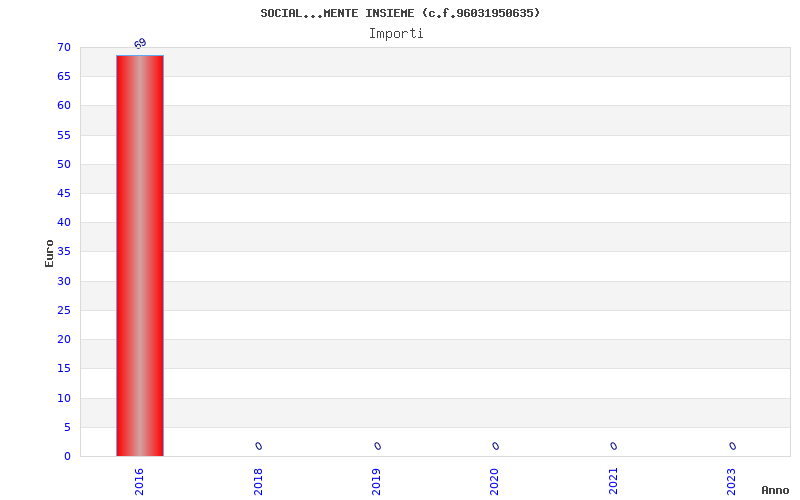
Task: Select the 2021 year label
Action: pyautogui.click(x=613, y=481)
